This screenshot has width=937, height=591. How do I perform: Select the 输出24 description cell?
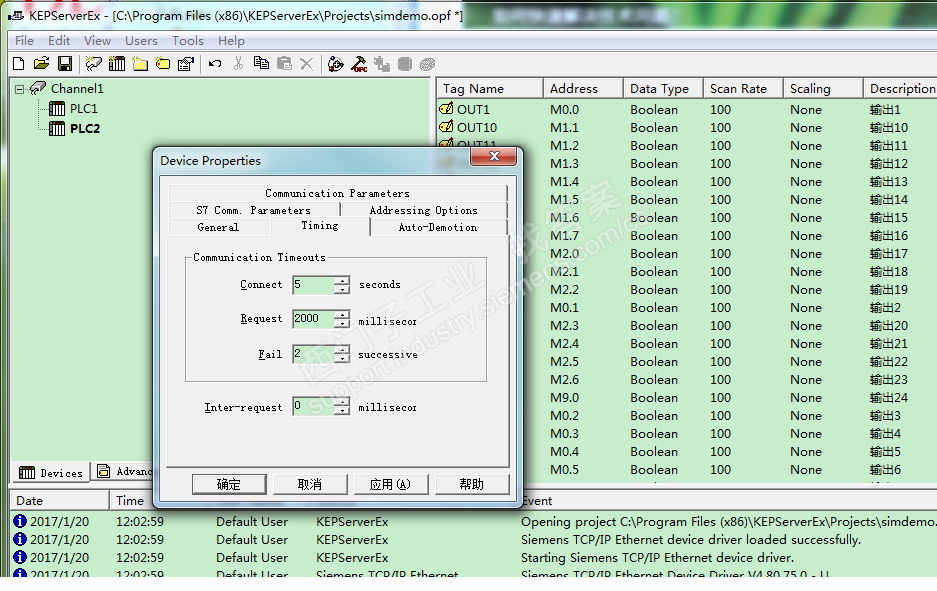[889, 397]
